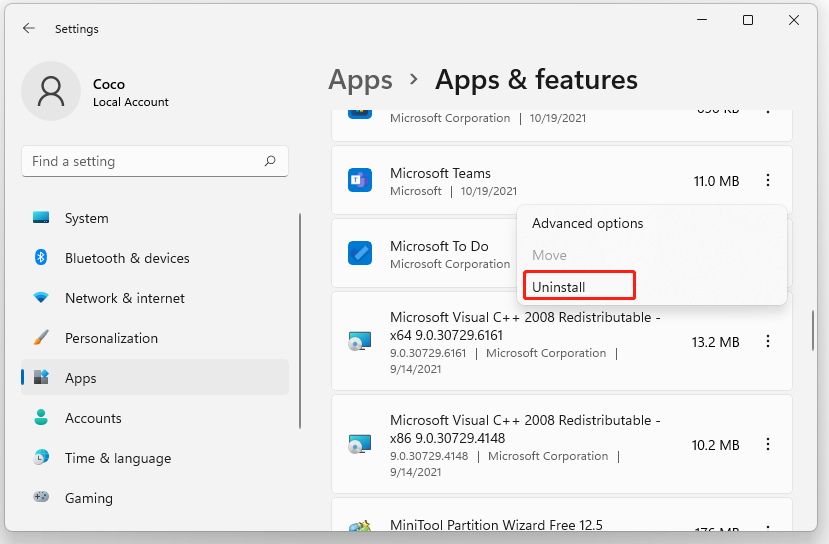Click the back arrow in Settings
Image resolution: width=829 pixels, height=544 pixels.
click(x=28, y=29)
